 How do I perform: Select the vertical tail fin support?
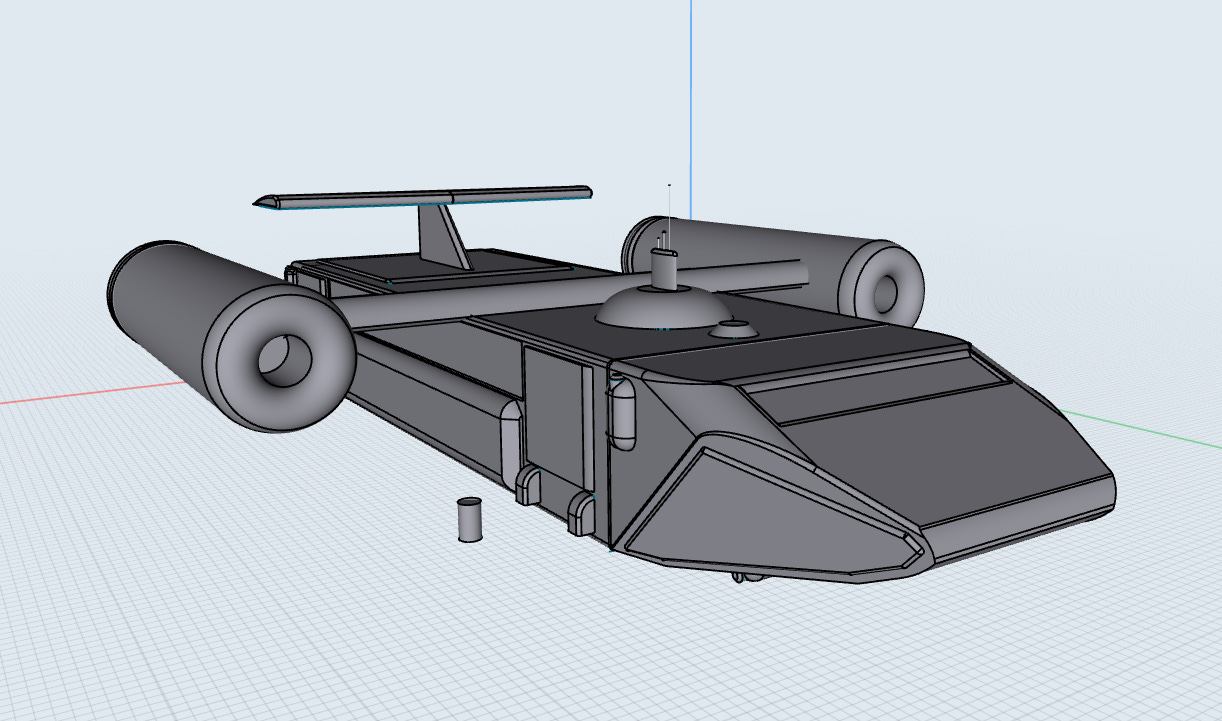[443, 236]
